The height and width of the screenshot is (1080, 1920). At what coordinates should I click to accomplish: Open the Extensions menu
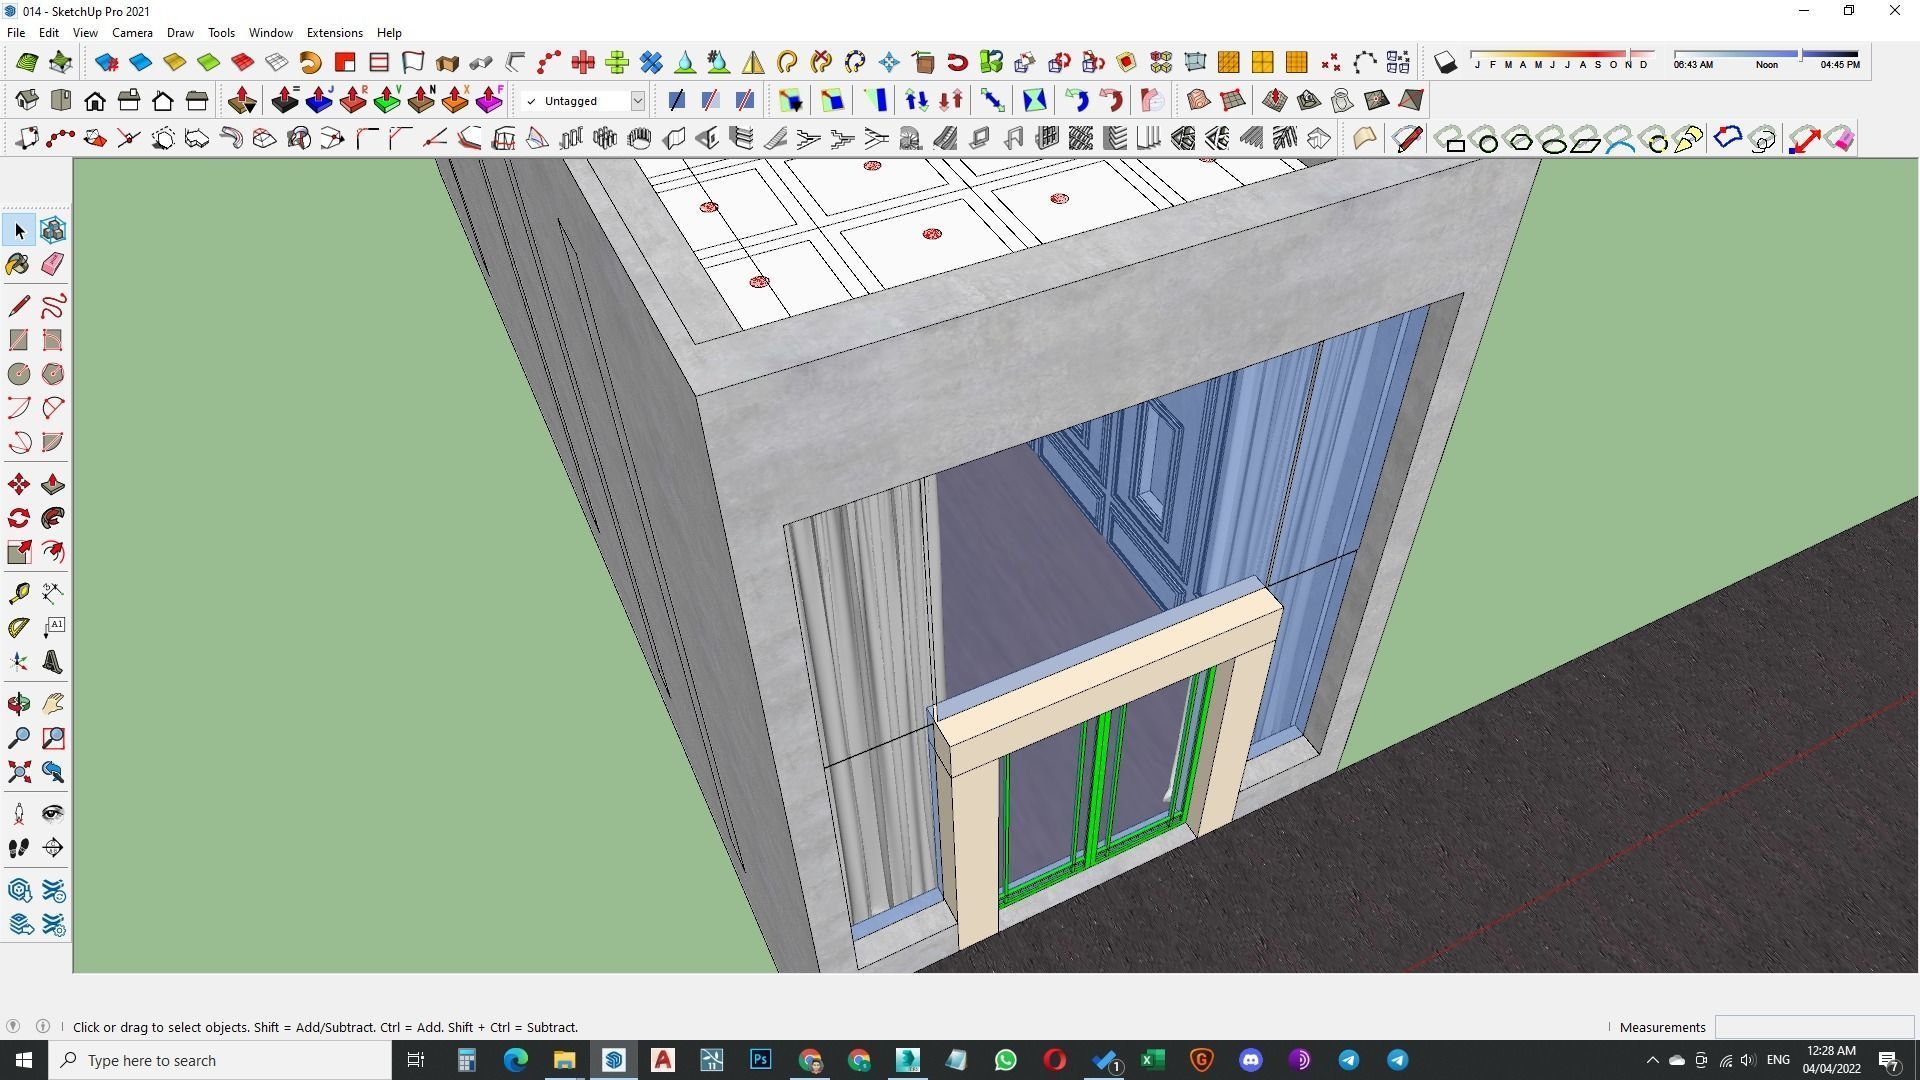(334, 33)
